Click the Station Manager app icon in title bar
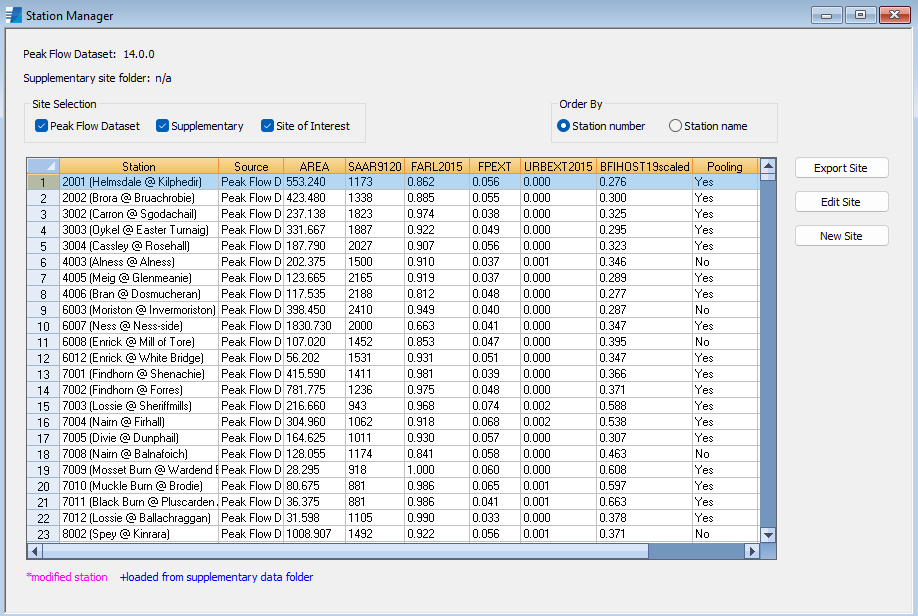This screenshot has height=616, width=918. click(x=13, y=15)
